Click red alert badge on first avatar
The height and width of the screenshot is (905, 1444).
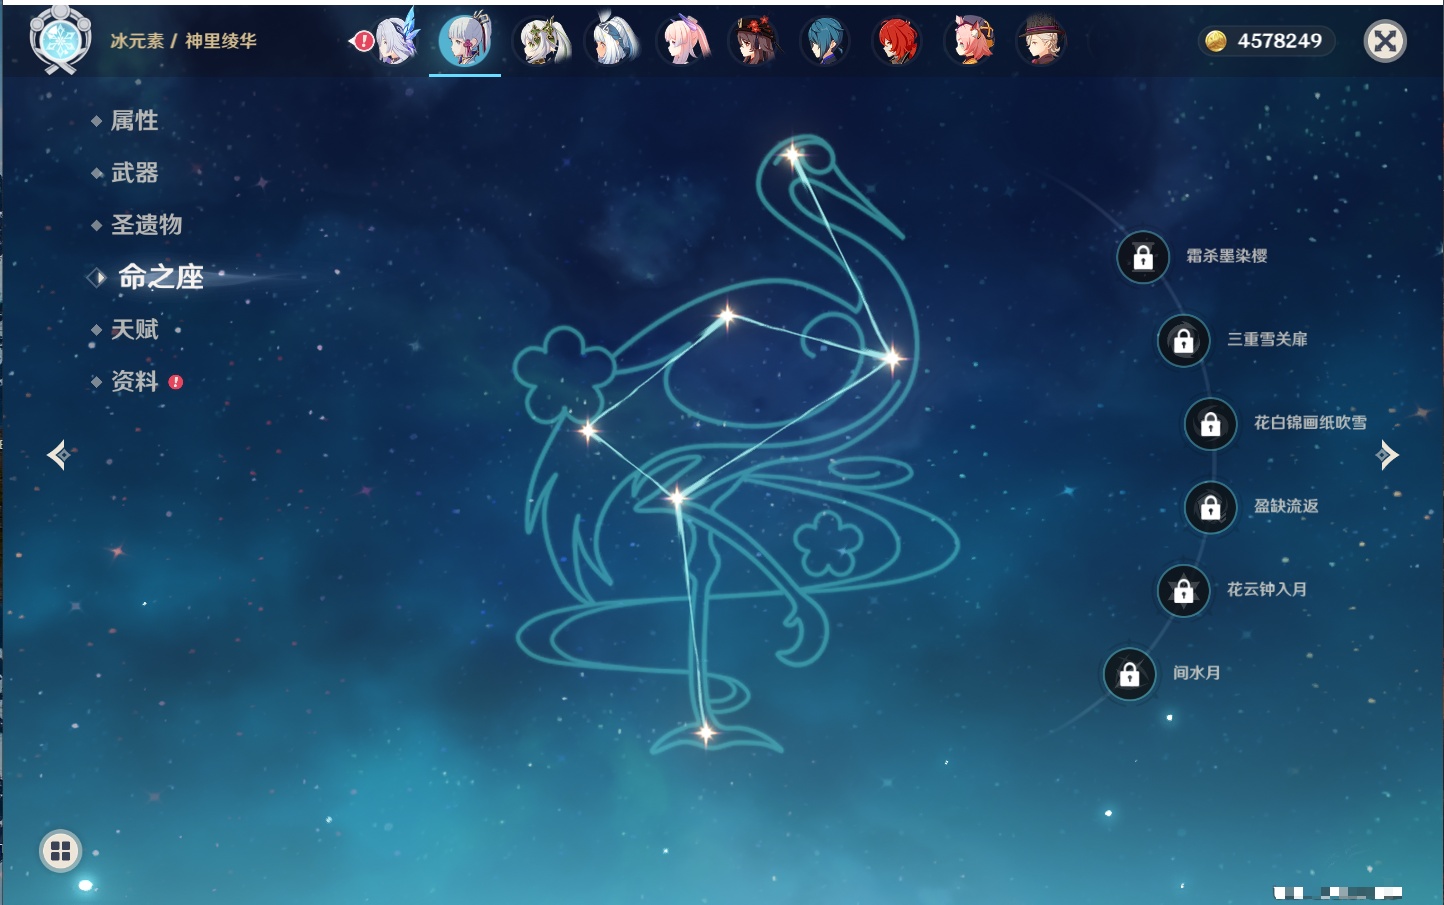coord(363,41)
